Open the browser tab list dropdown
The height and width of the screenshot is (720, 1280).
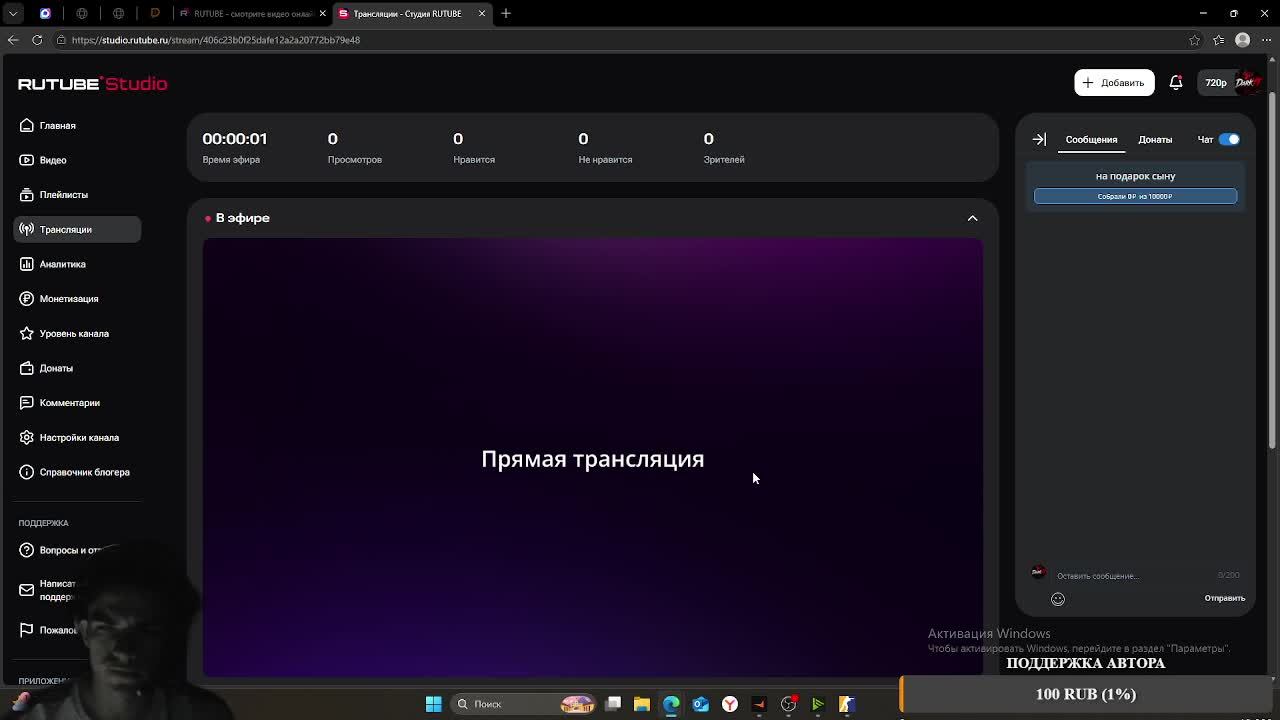[x=13, y=14]
